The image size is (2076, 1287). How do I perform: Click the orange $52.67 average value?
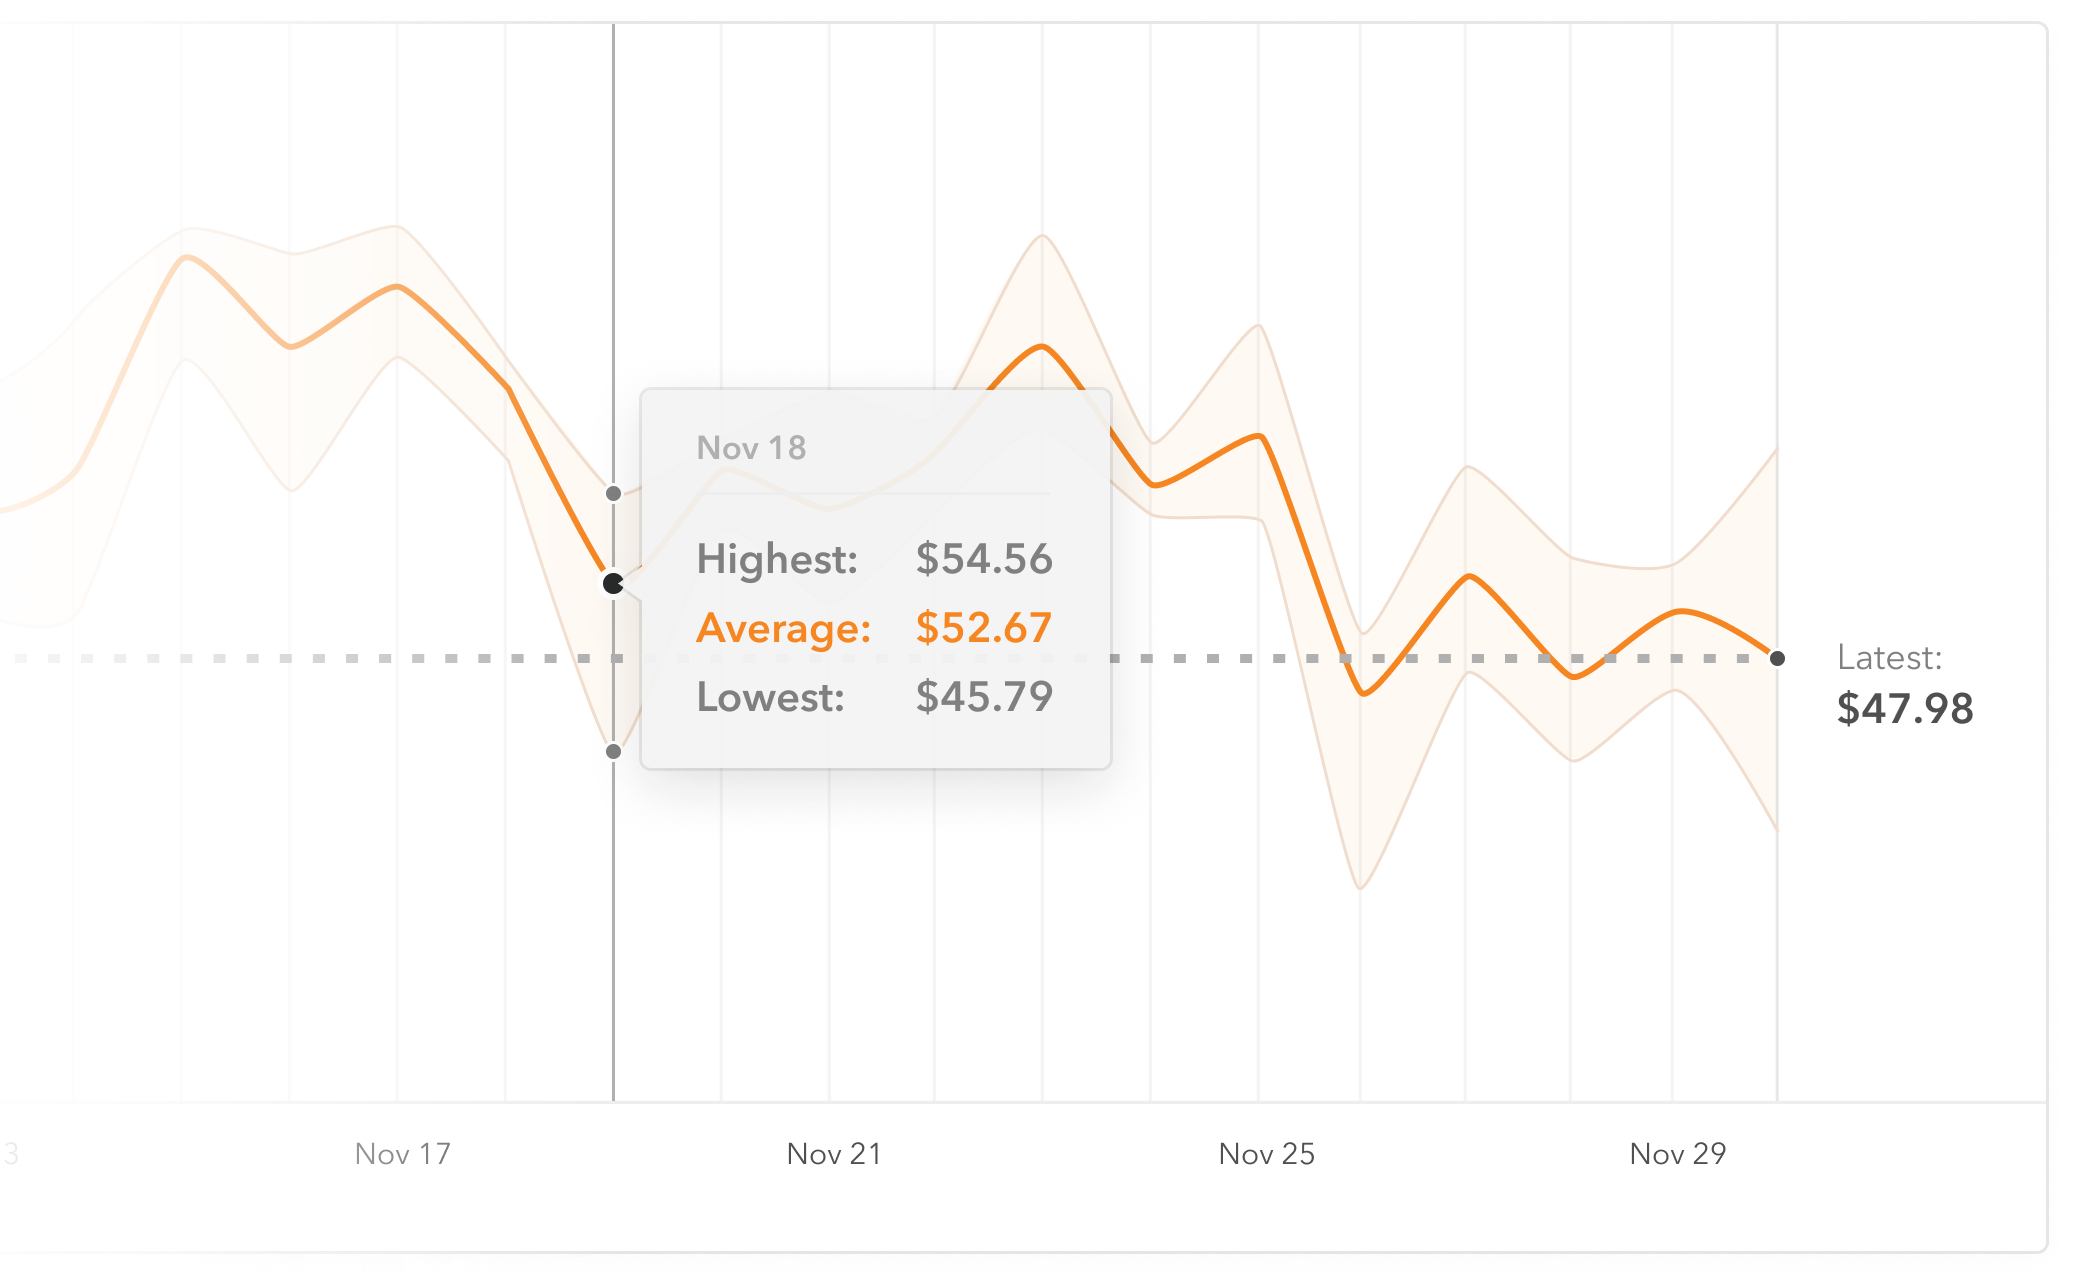984,628
